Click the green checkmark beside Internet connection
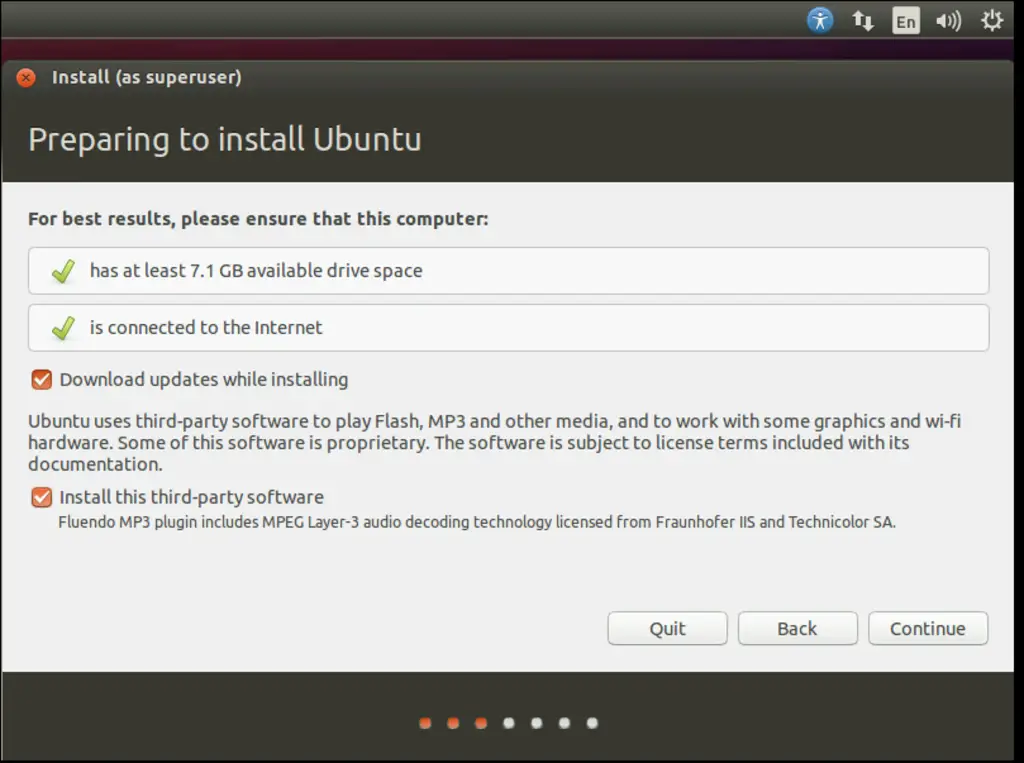The width and height of the screenshot is (1024, 763). [64, 328]
